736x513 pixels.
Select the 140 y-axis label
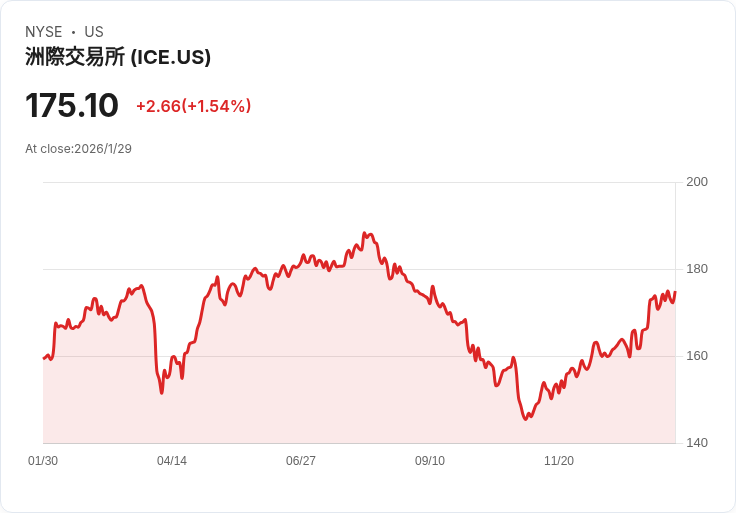(x=697, y=443)
